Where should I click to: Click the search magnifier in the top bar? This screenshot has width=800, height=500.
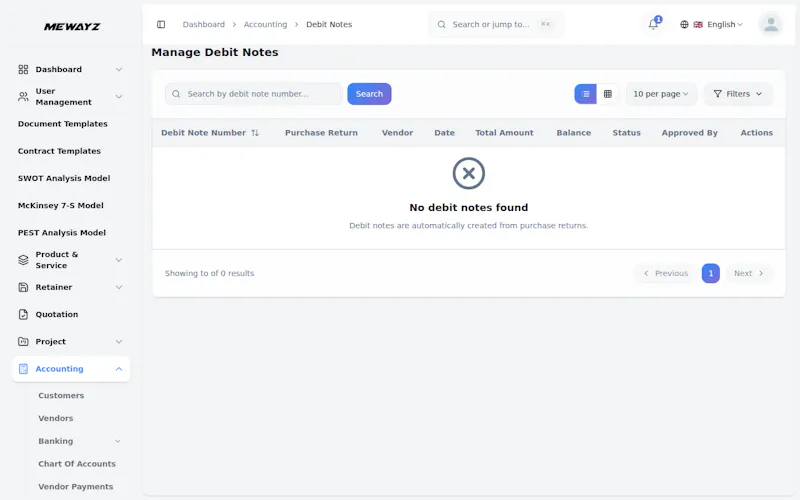coord(441,24)
